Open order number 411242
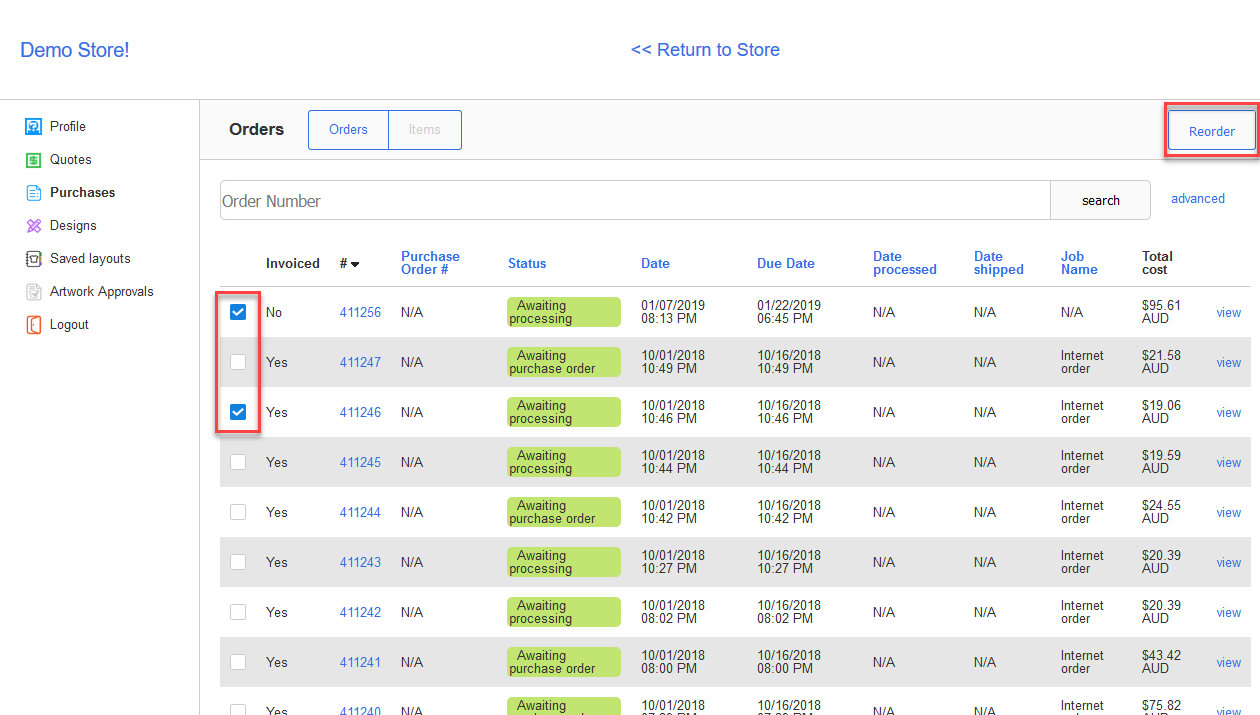 pyautogui.click(x=360, y=612)
